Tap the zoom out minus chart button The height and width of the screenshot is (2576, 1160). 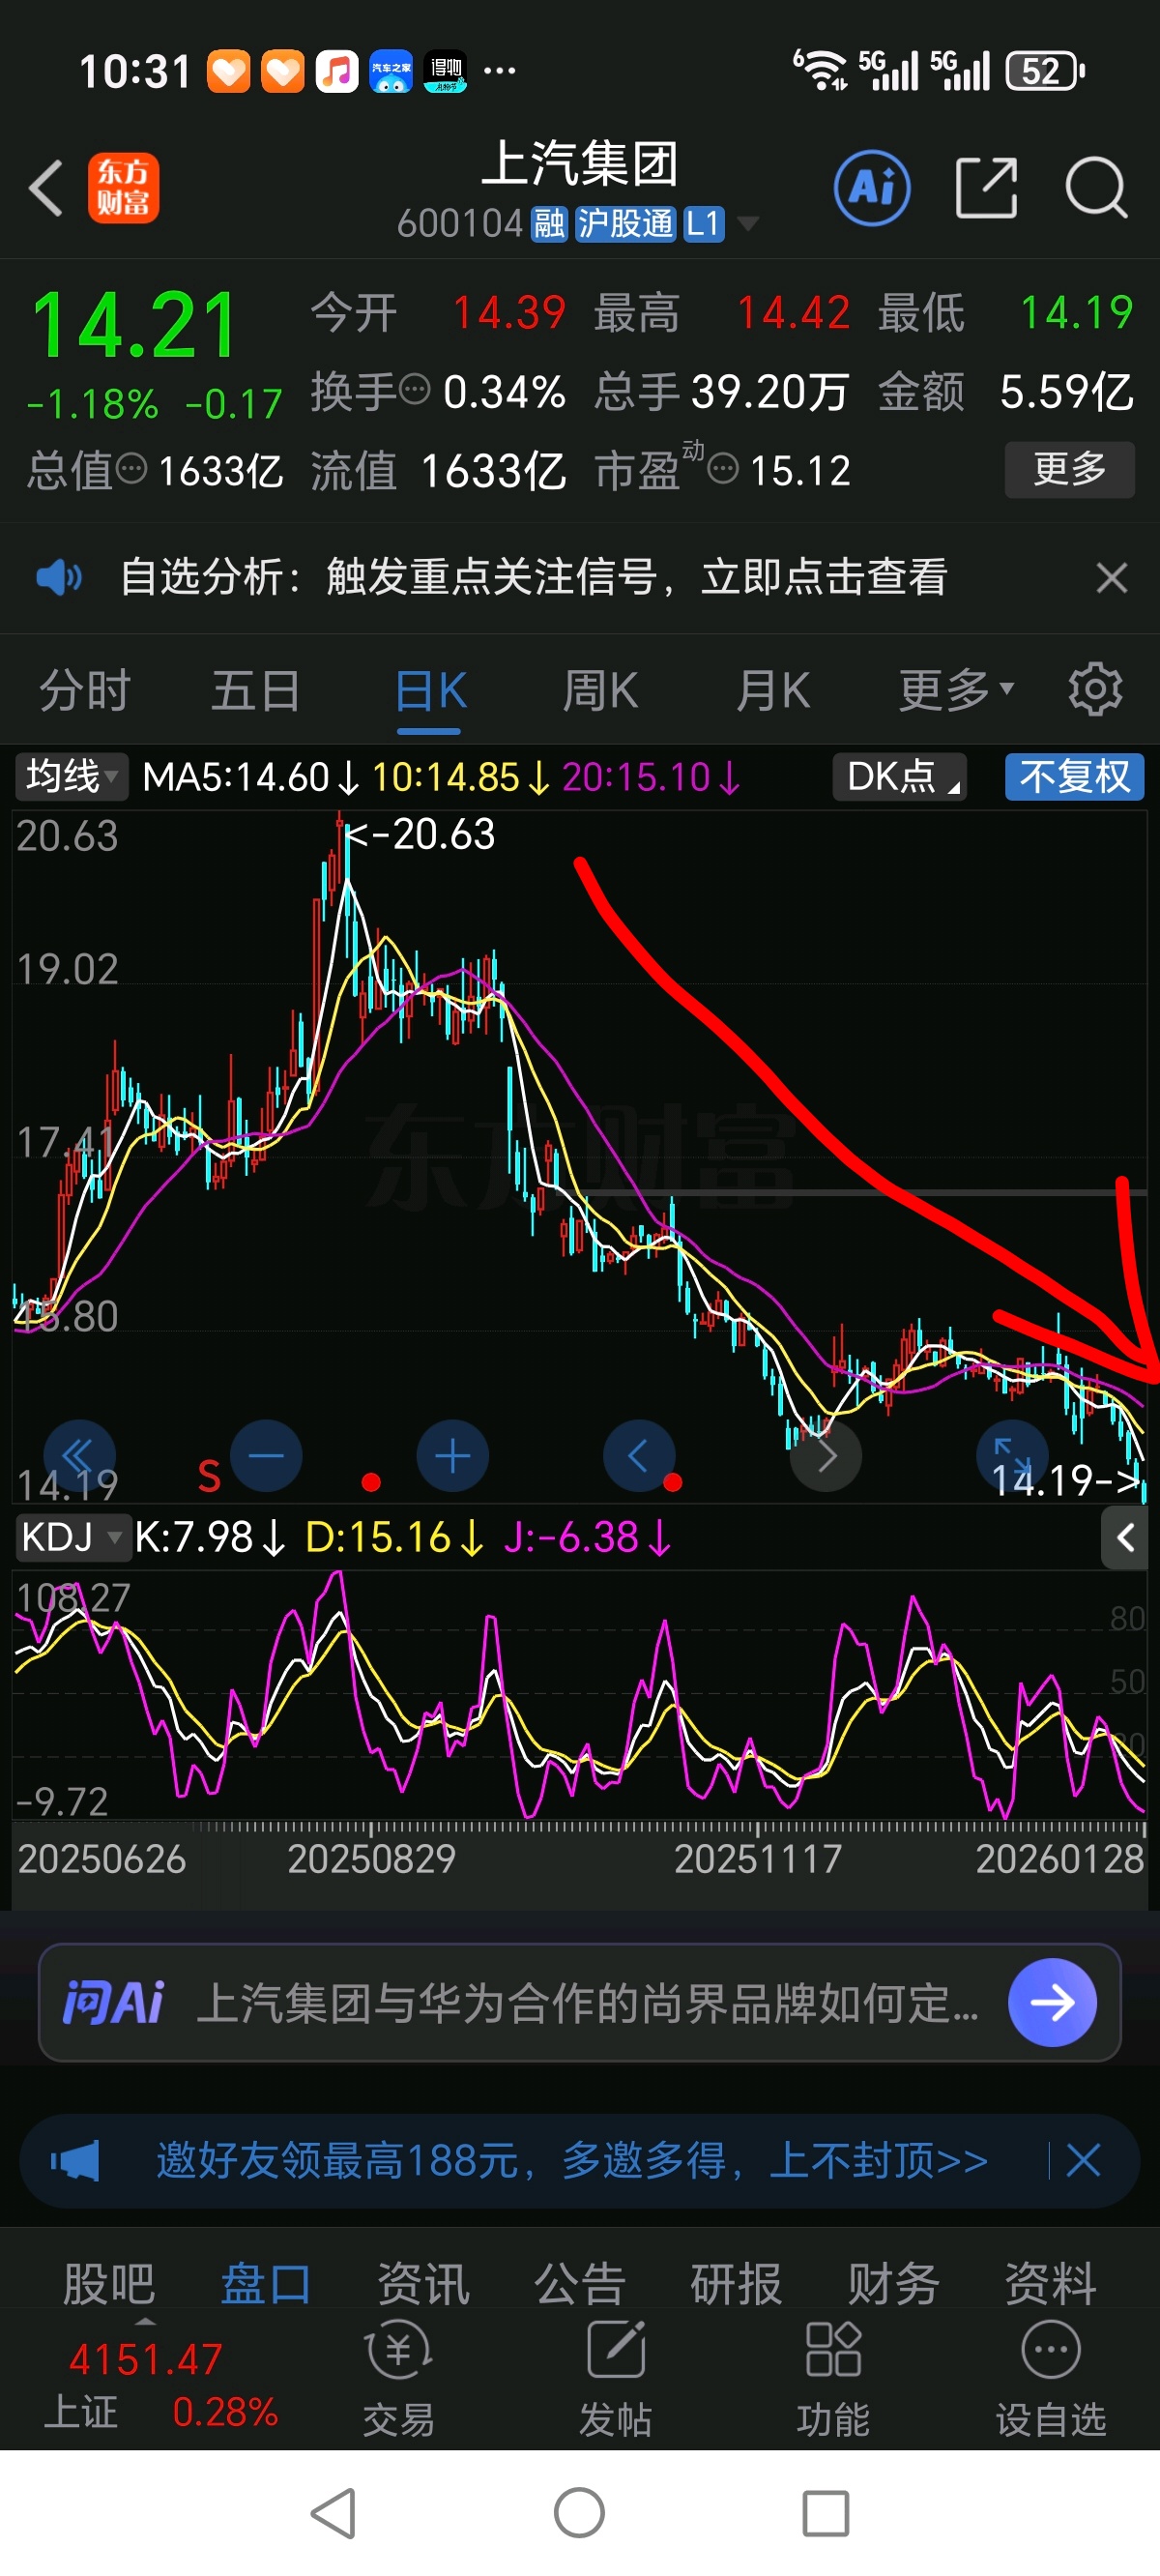(266, 1456)
